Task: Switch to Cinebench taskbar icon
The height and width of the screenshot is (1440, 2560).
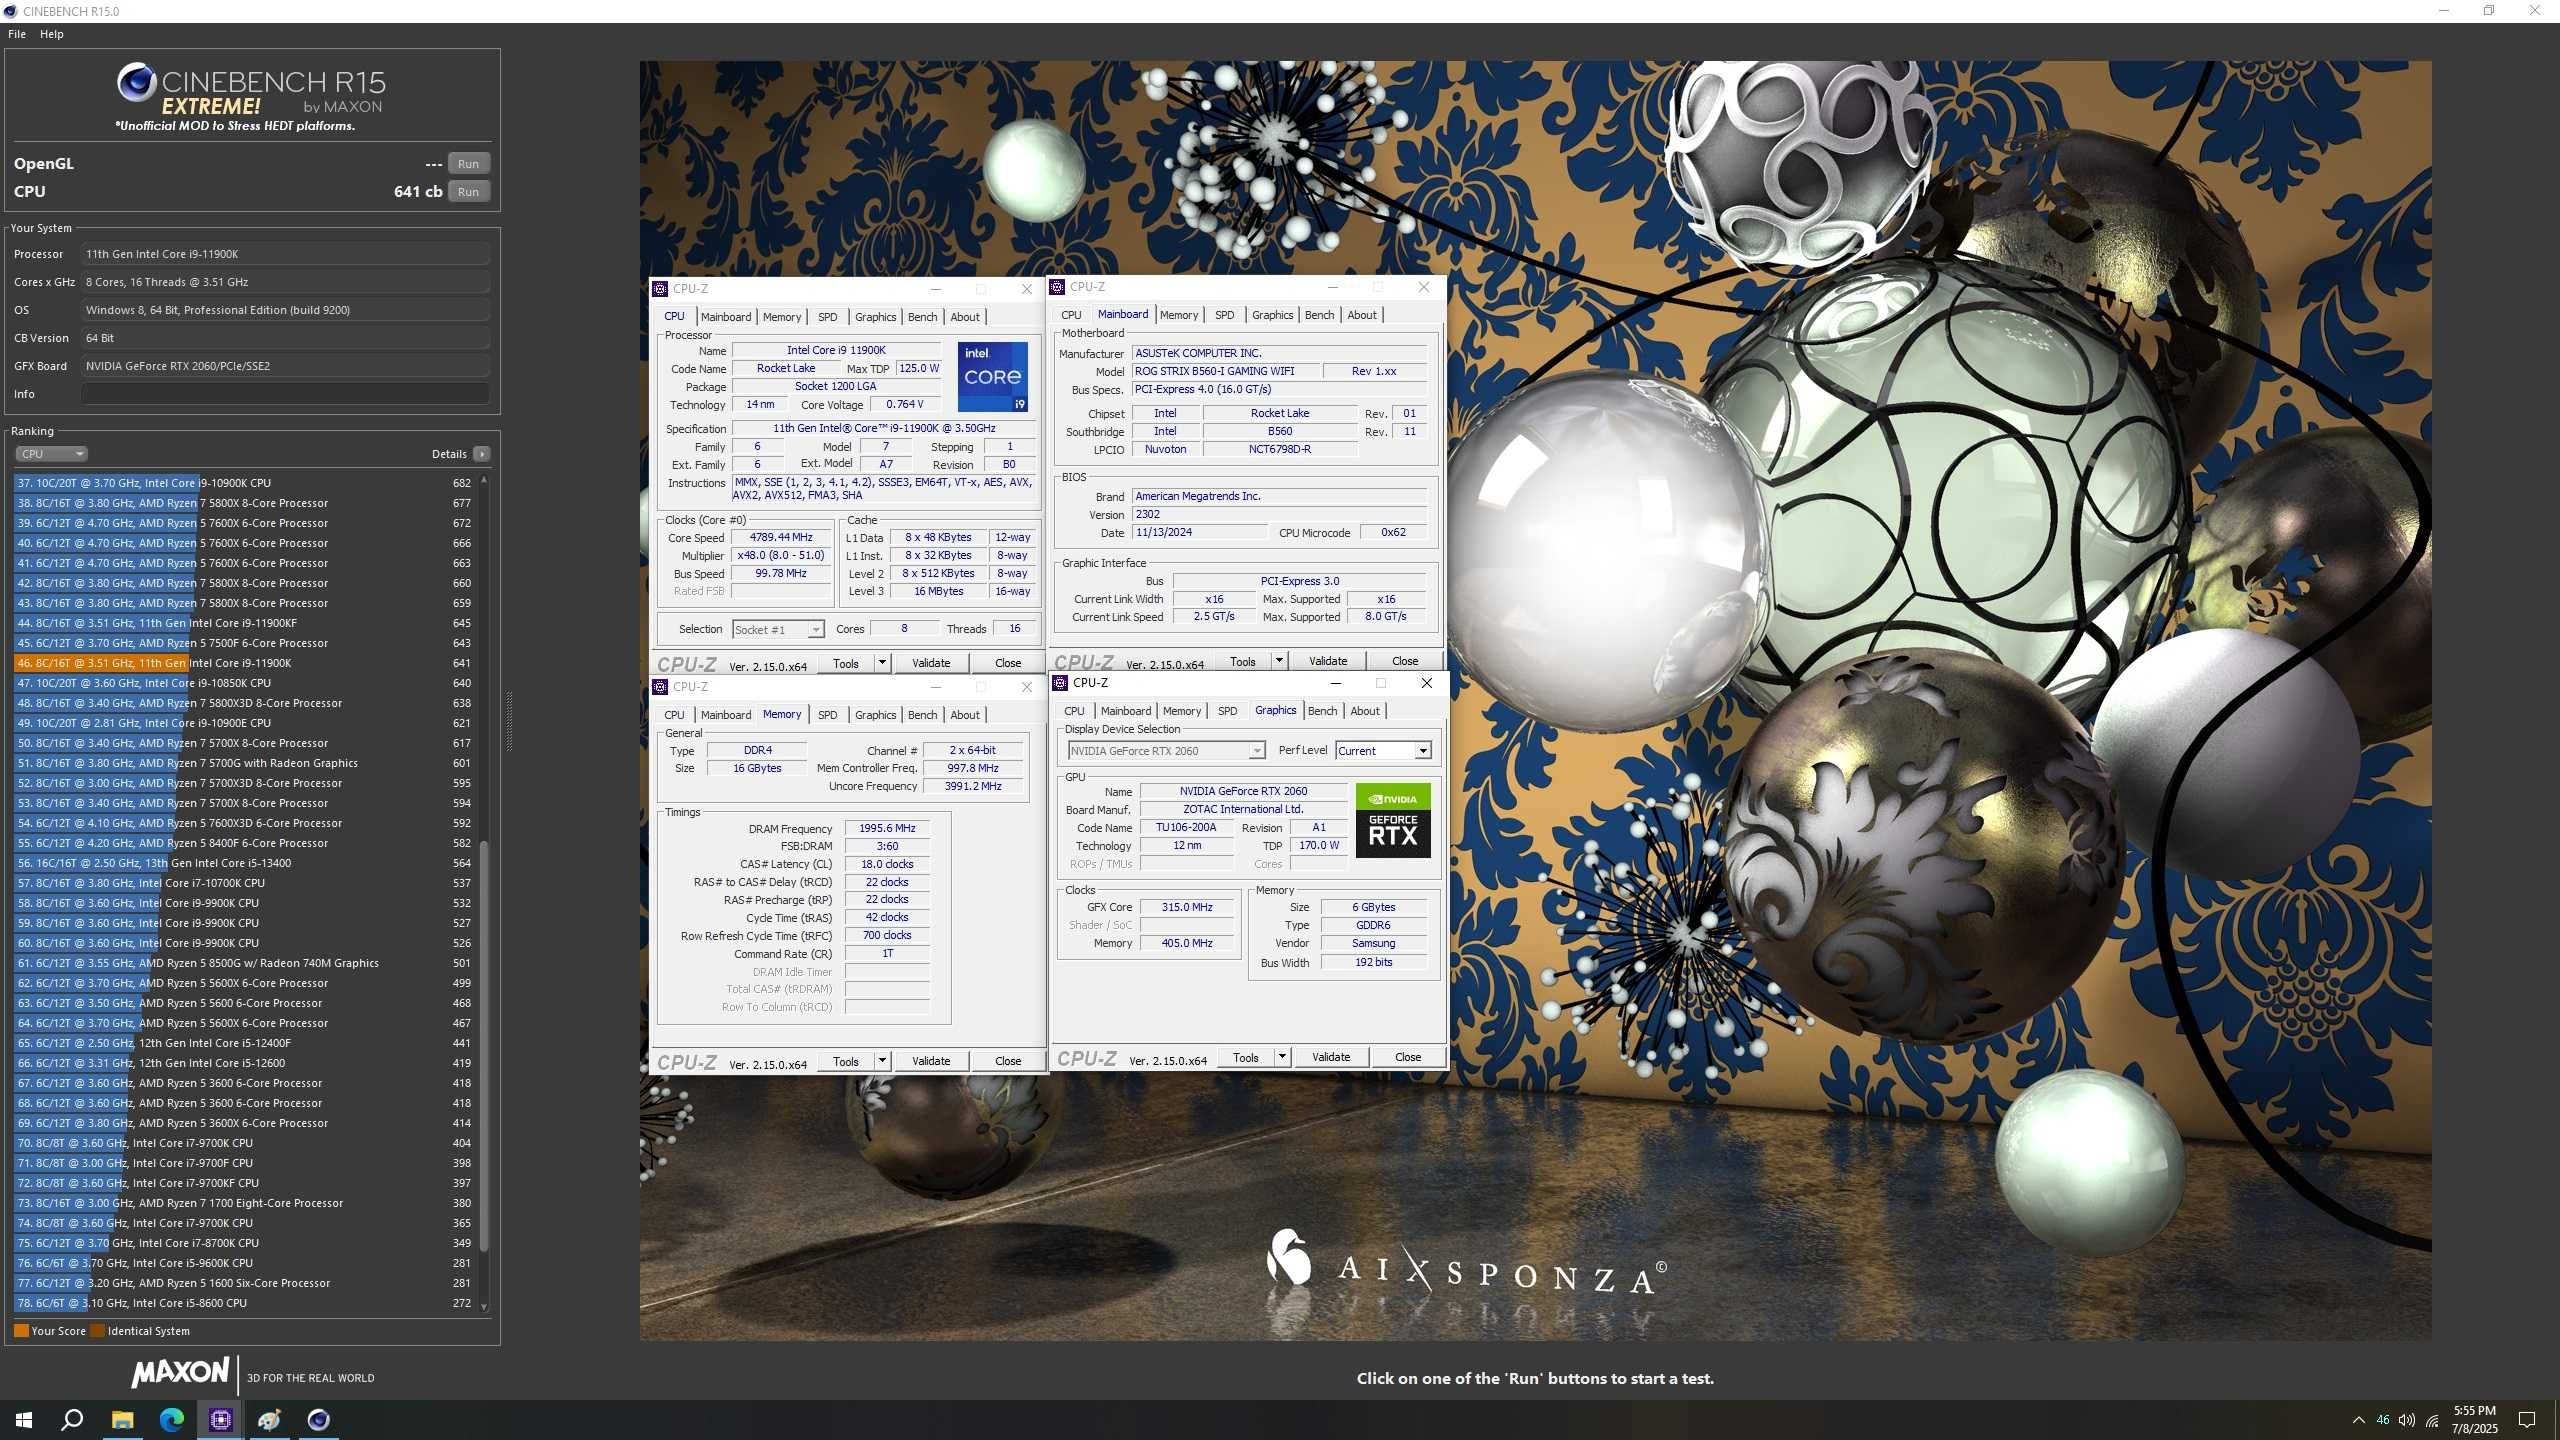Action: [x=318, y=1419]
